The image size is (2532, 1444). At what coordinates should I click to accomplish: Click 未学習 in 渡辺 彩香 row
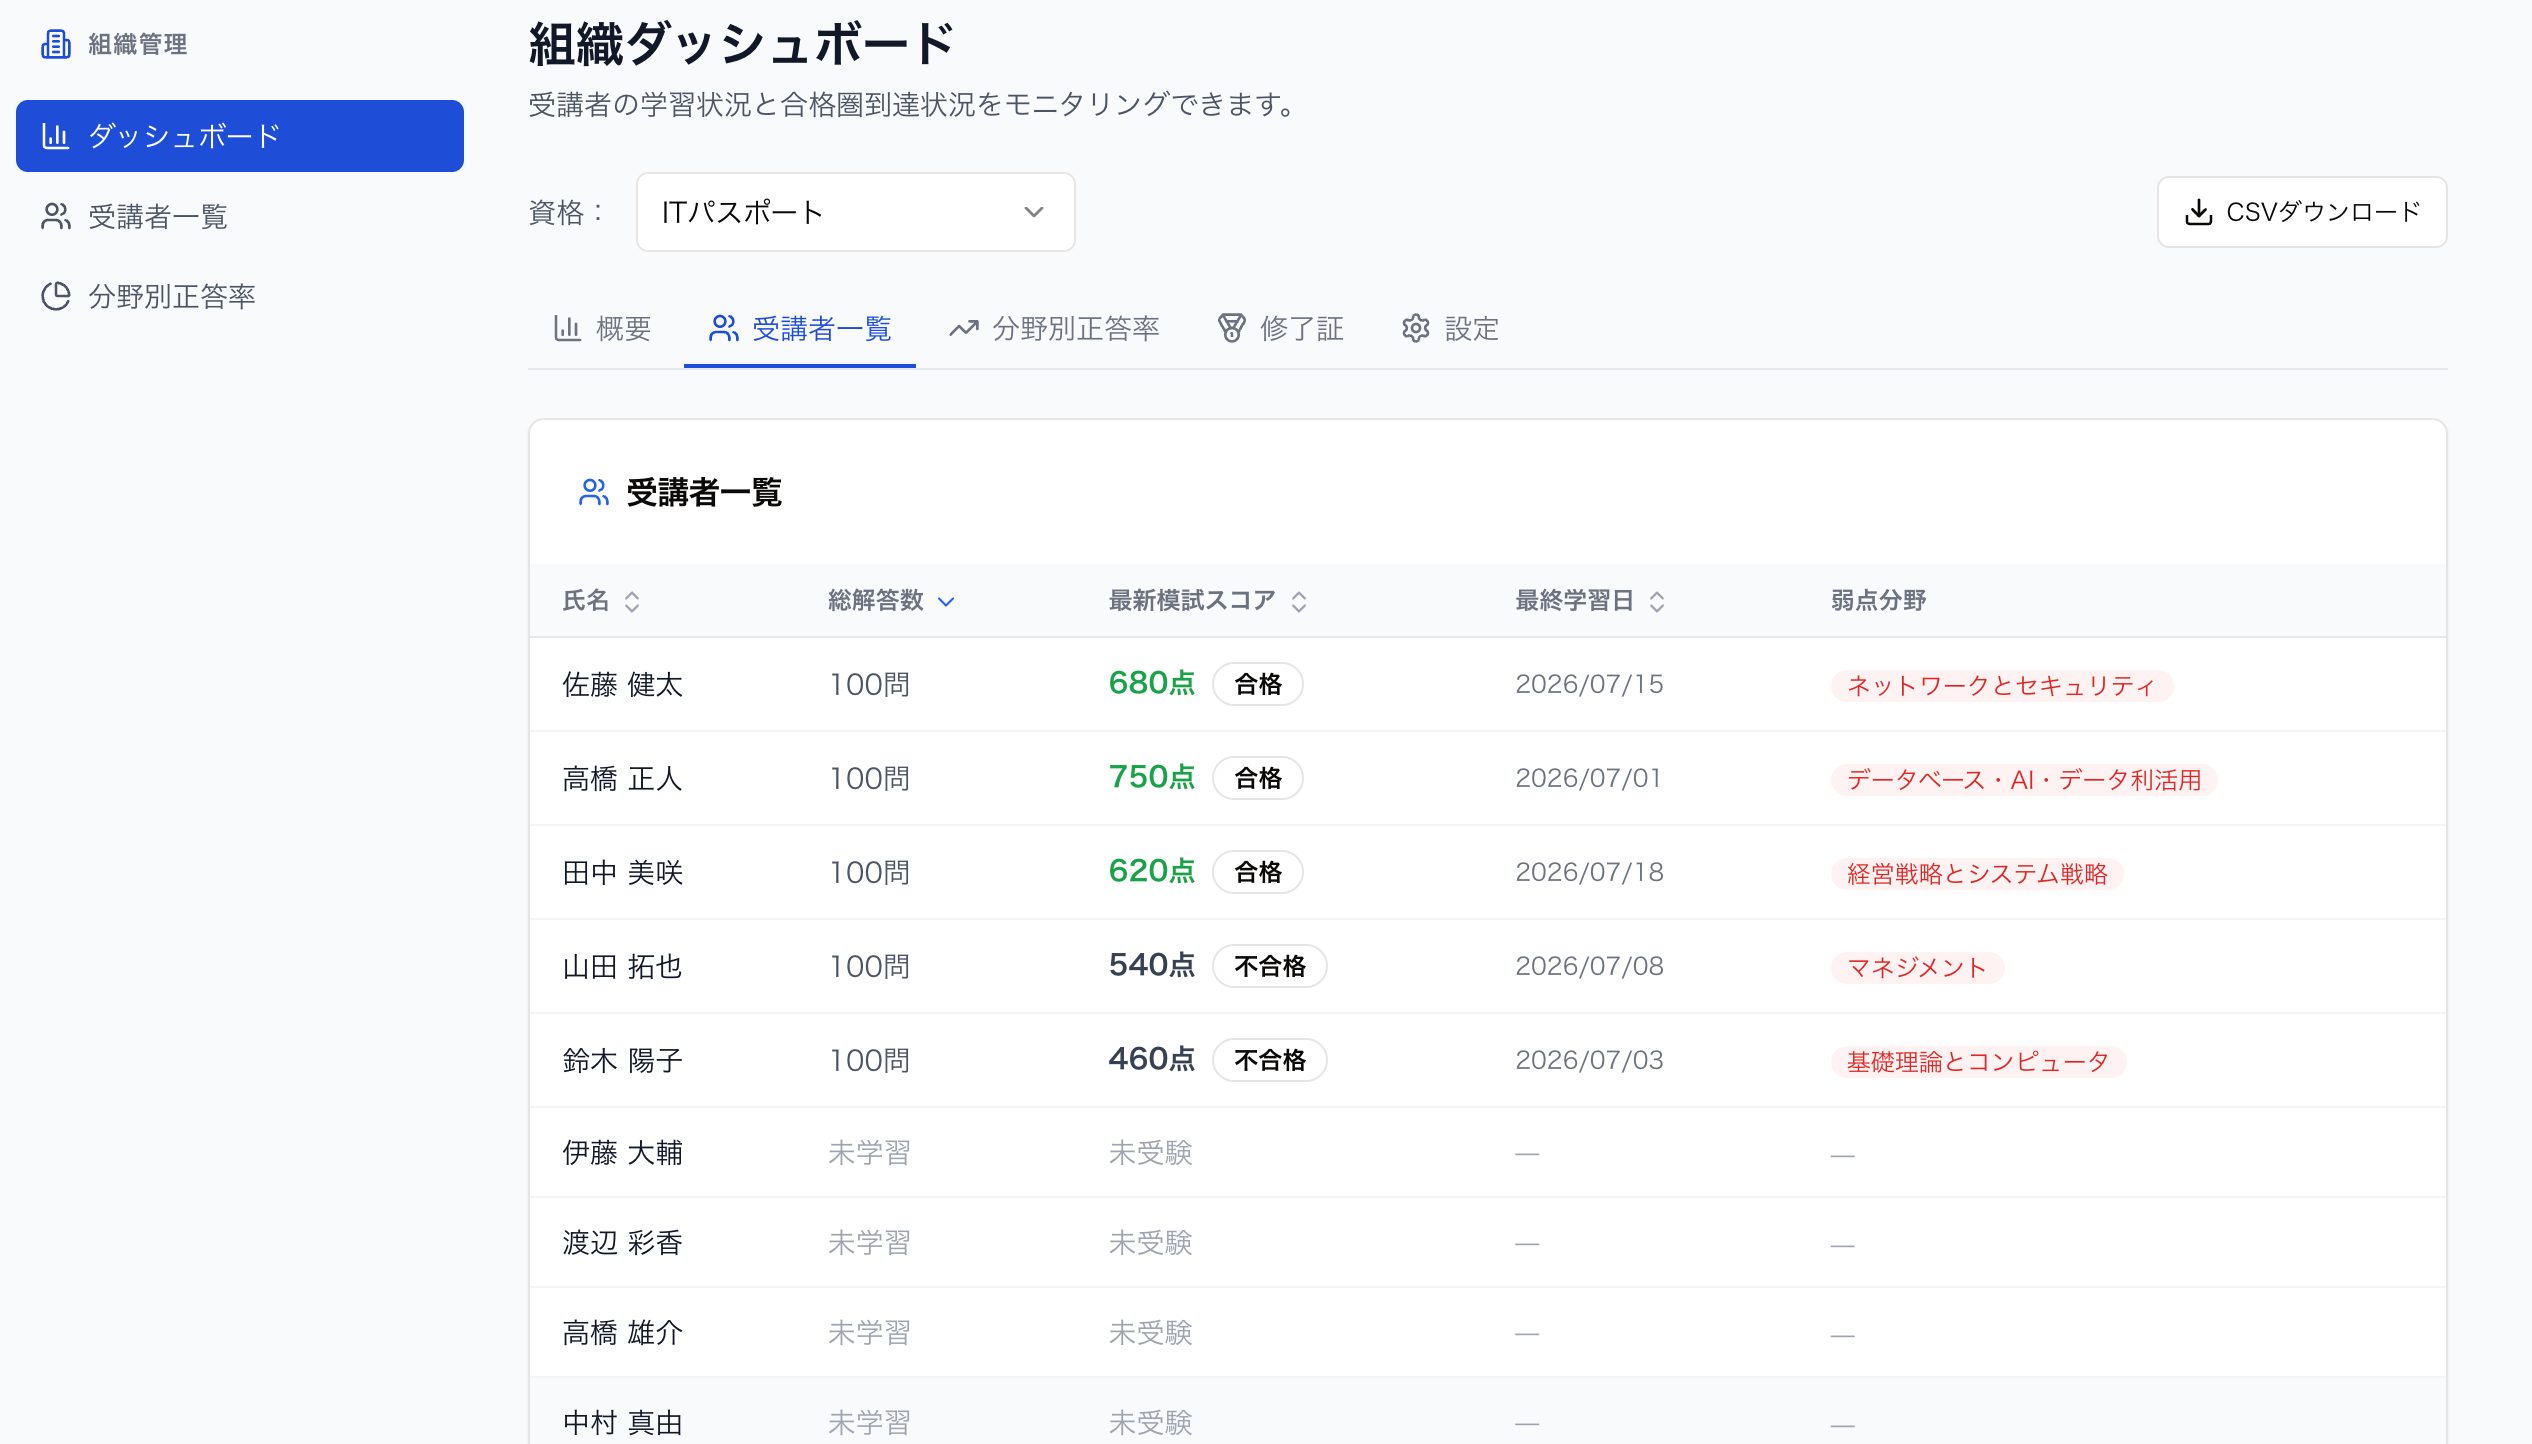870,1242
